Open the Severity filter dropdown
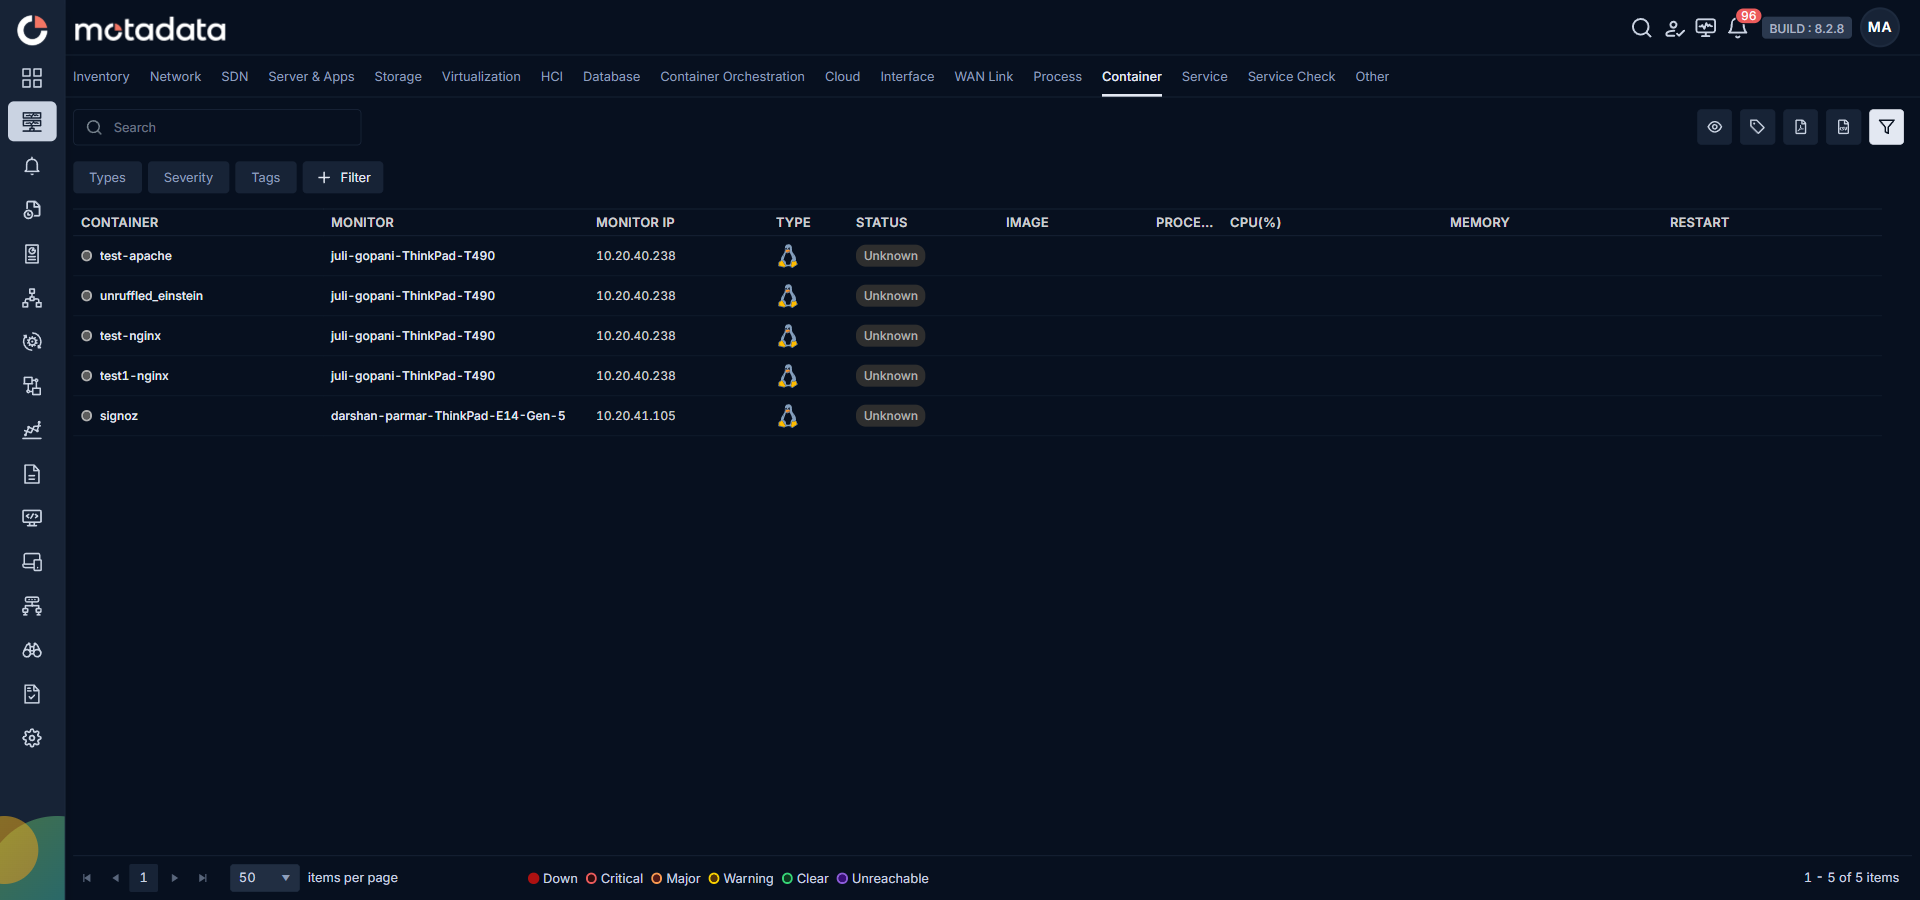 [x=188, y=177]
